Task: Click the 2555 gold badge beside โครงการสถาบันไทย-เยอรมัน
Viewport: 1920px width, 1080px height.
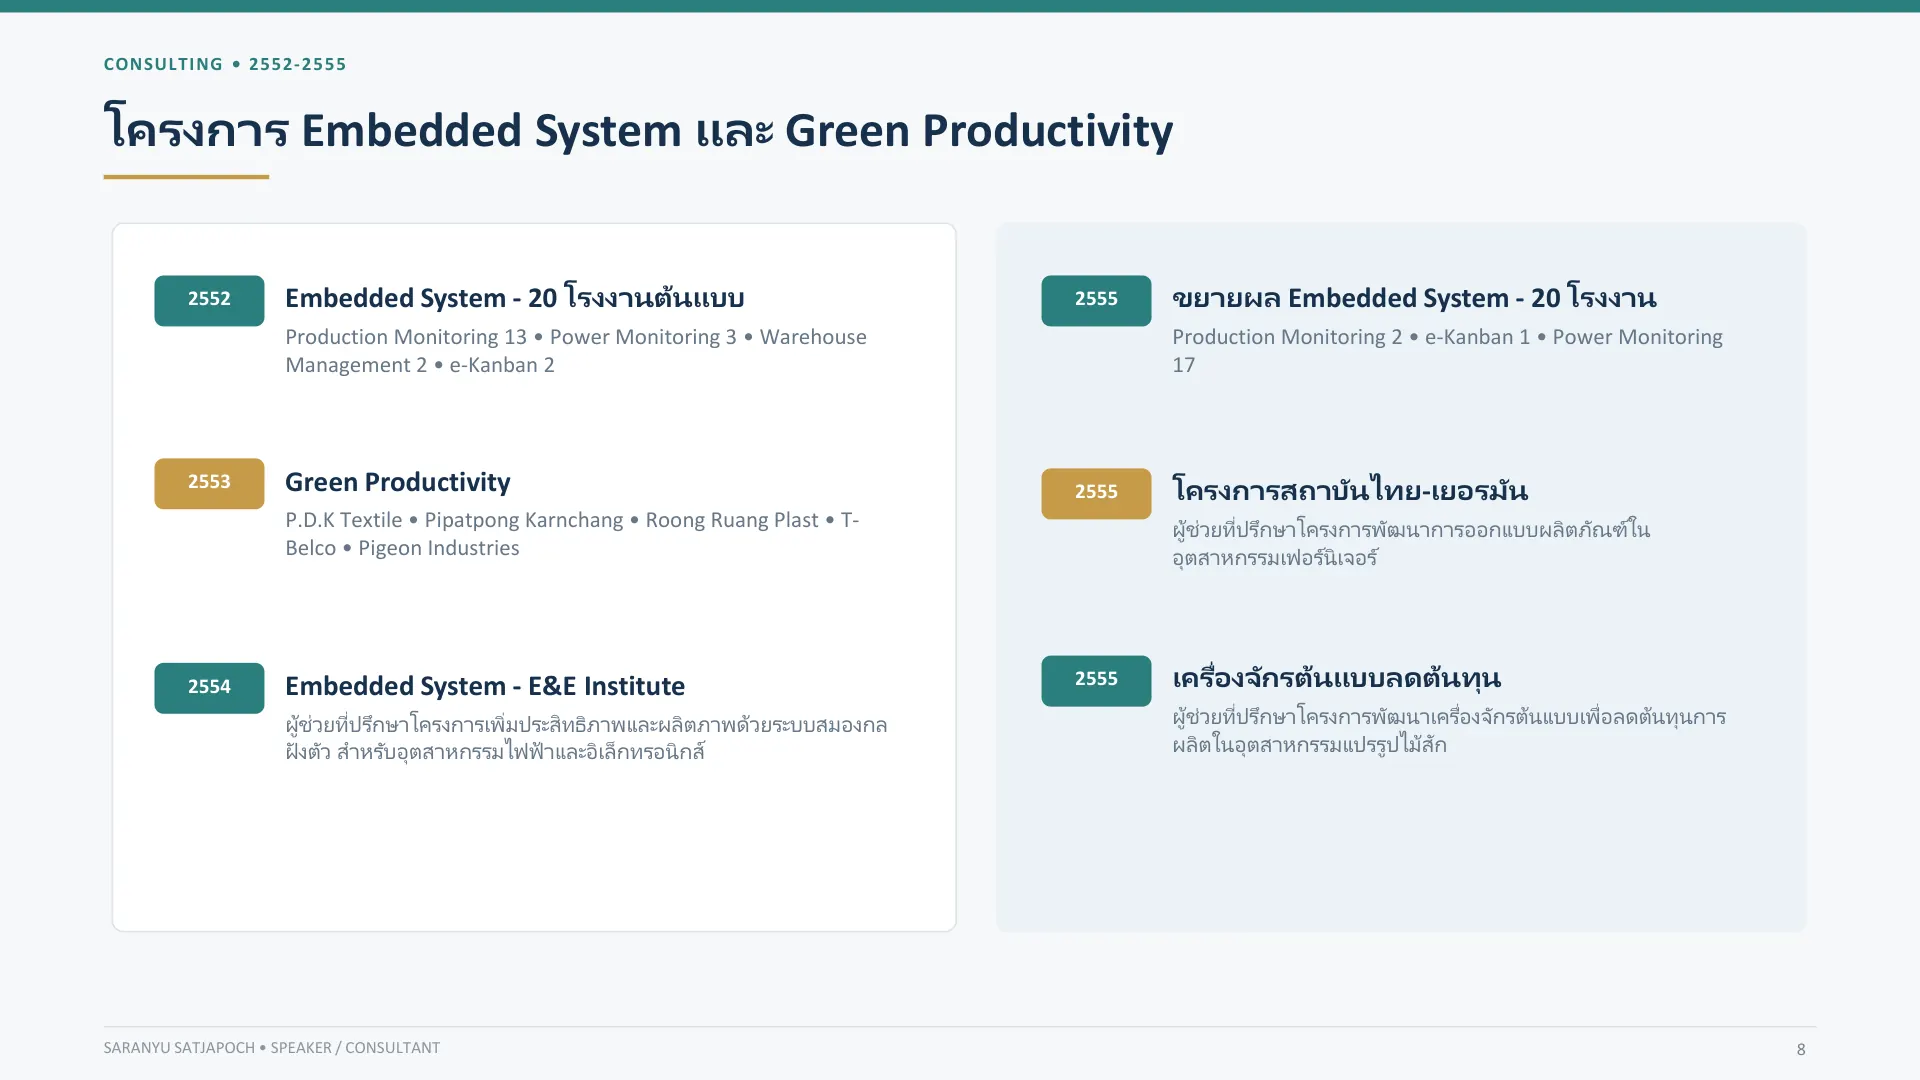Action: pyautogui.click(x=1096, y=493)
